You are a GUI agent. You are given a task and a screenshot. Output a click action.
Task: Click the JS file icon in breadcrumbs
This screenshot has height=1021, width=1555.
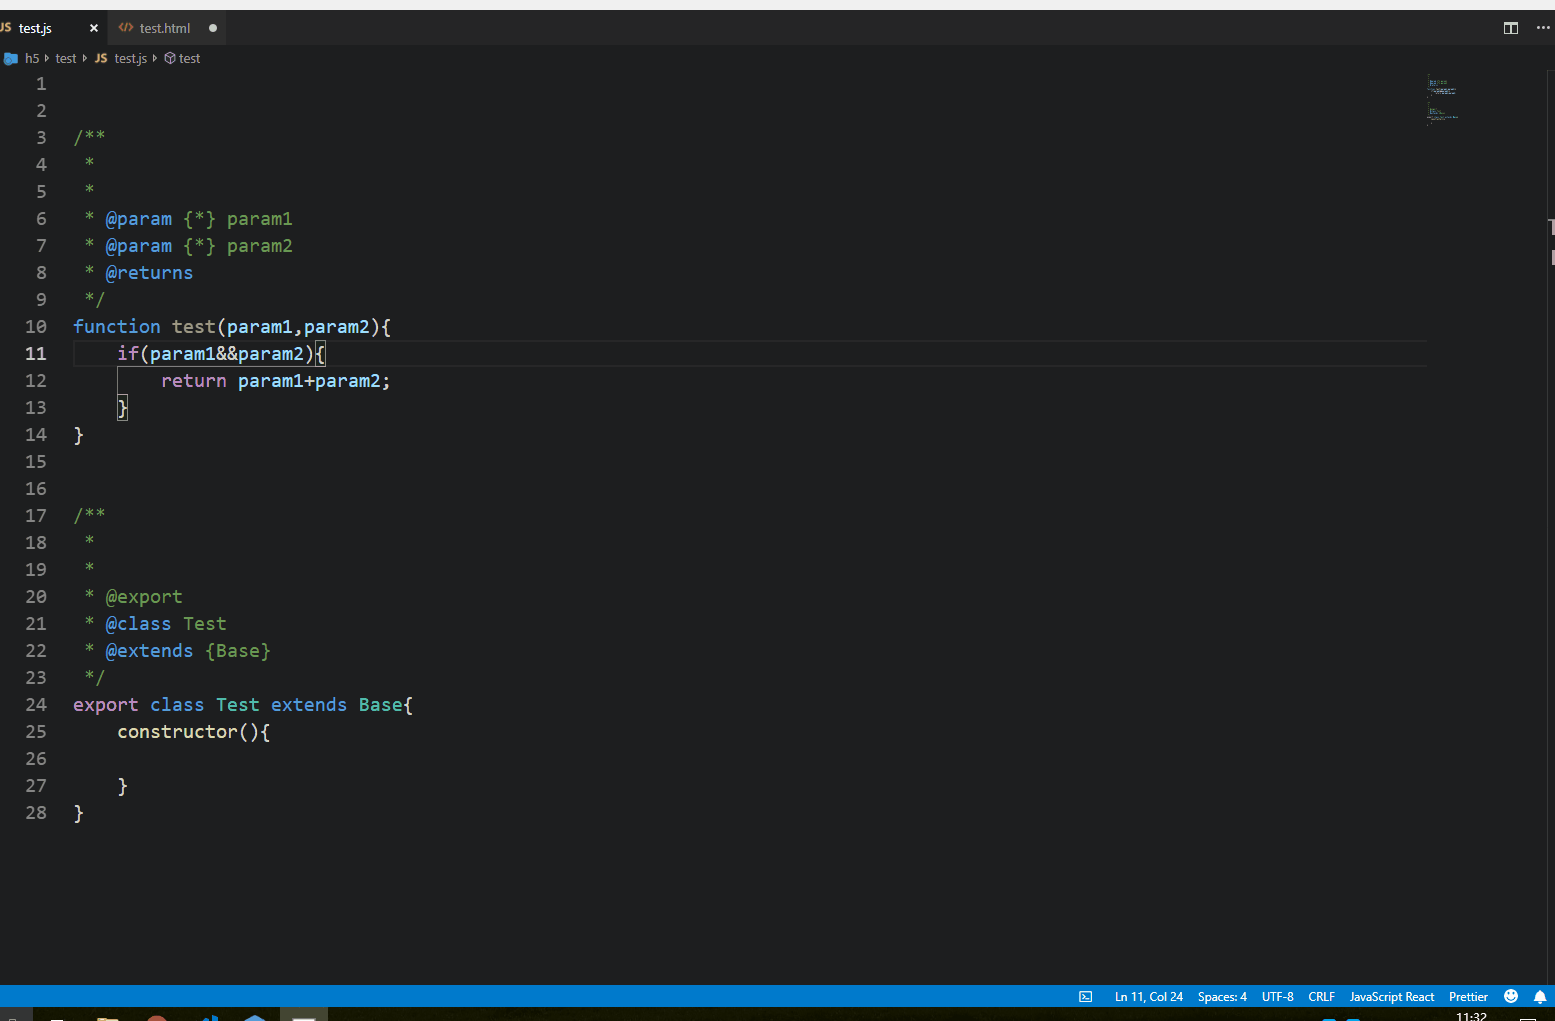pyautogui.click(x=101, y=59)
